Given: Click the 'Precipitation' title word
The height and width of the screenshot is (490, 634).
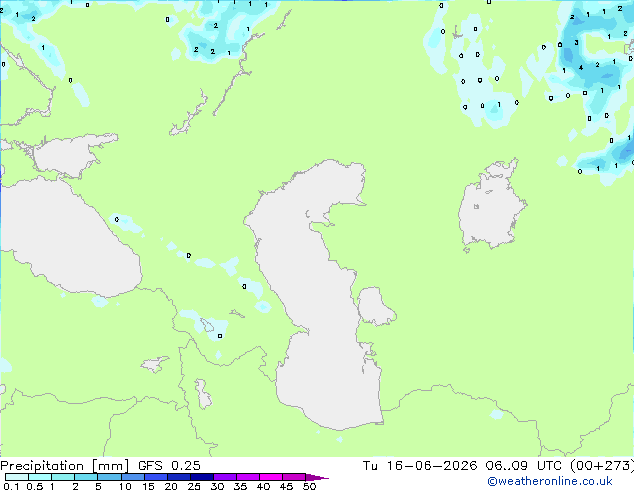Looking at the screenshot, I should pos(42,466).
